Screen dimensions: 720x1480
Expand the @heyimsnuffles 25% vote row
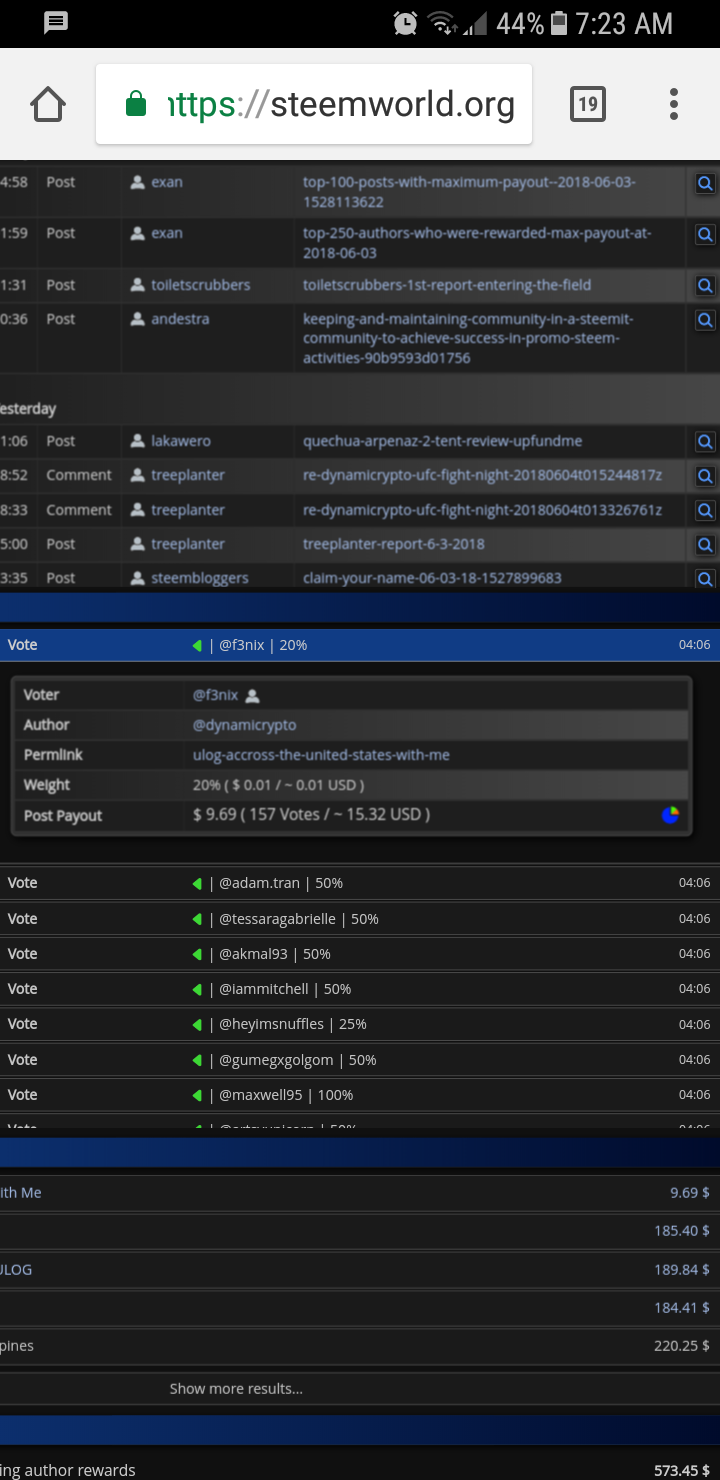pos(360,1024)
